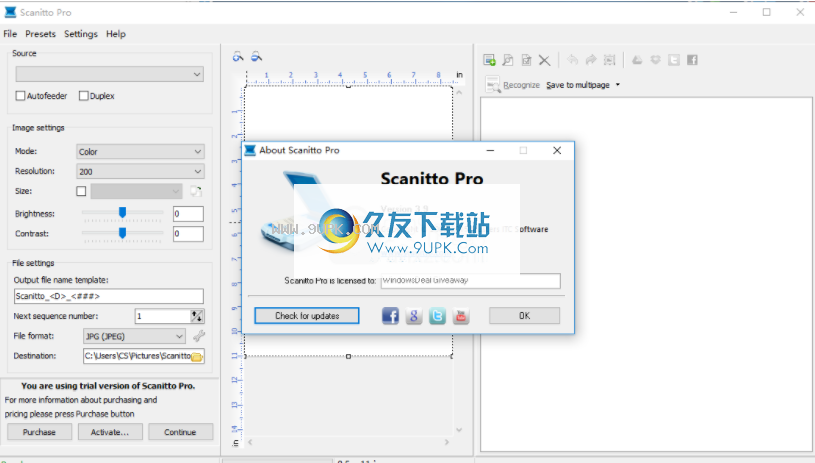
Task: Click the Check for updates button
Action: [x=307, y=315]
